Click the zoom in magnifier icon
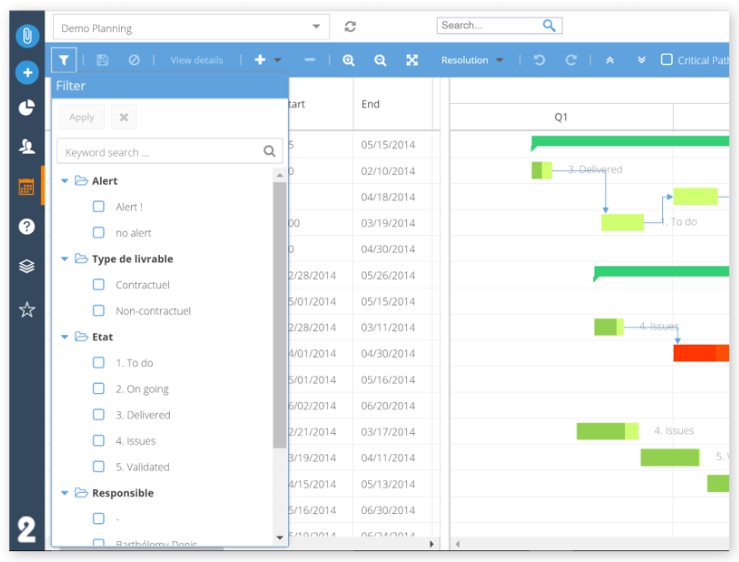 pyautogui.click(x=349, y=60)
